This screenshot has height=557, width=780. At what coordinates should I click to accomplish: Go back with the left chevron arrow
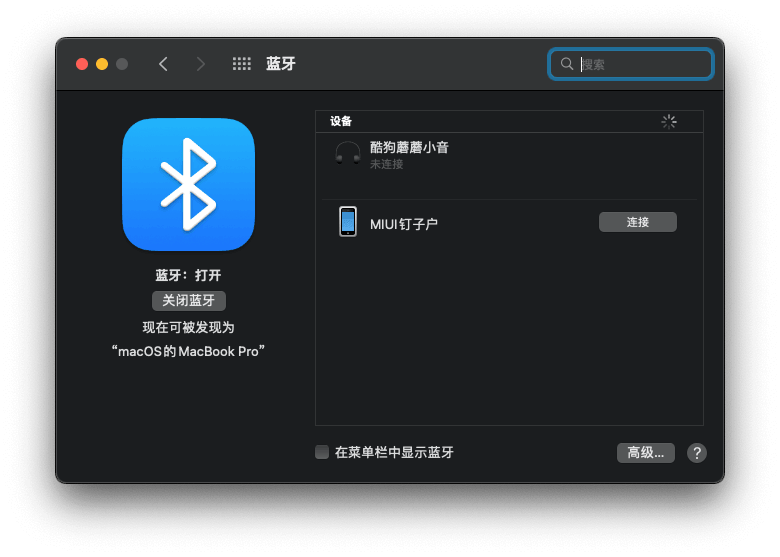click(x=163, y=64)
